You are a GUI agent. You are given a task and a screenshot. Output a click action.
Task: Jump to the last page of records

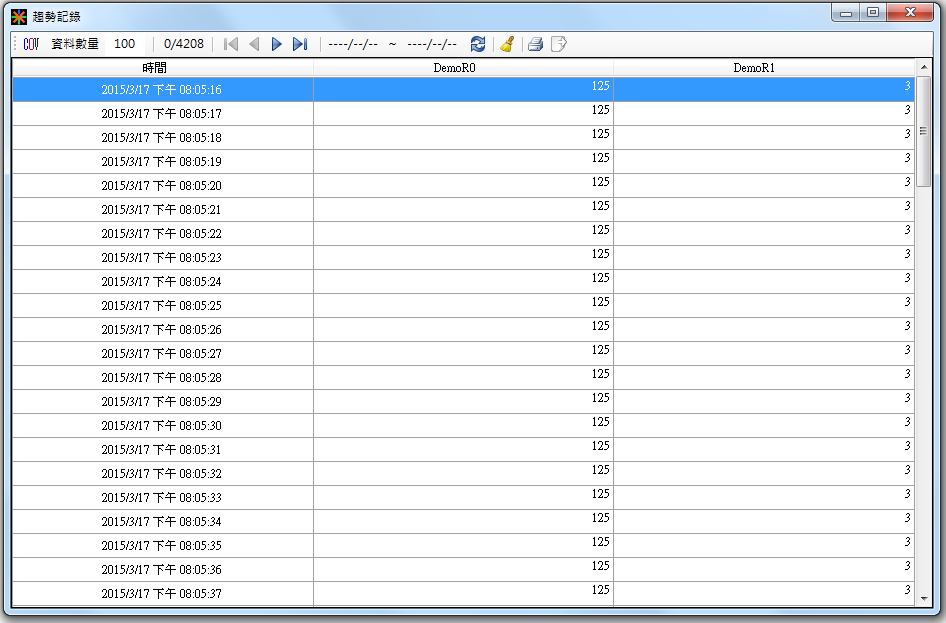300,44
